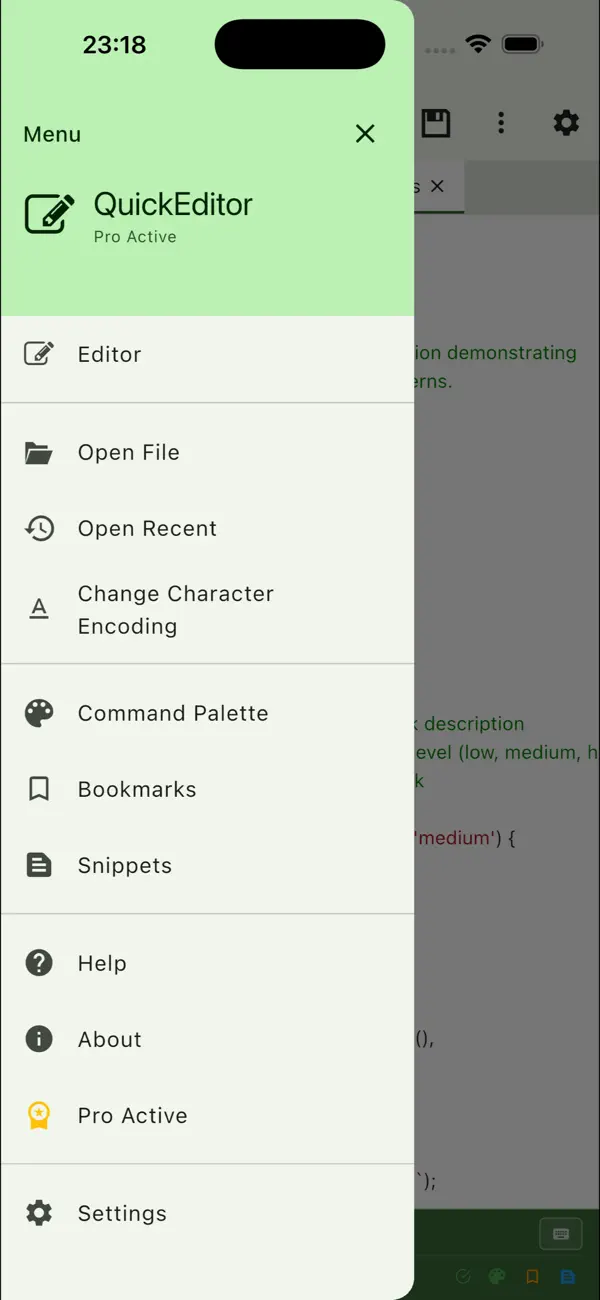Viewport: 600px width, 1300px height.
Task: Close the open file tab
Action: (x=437, y=186)
